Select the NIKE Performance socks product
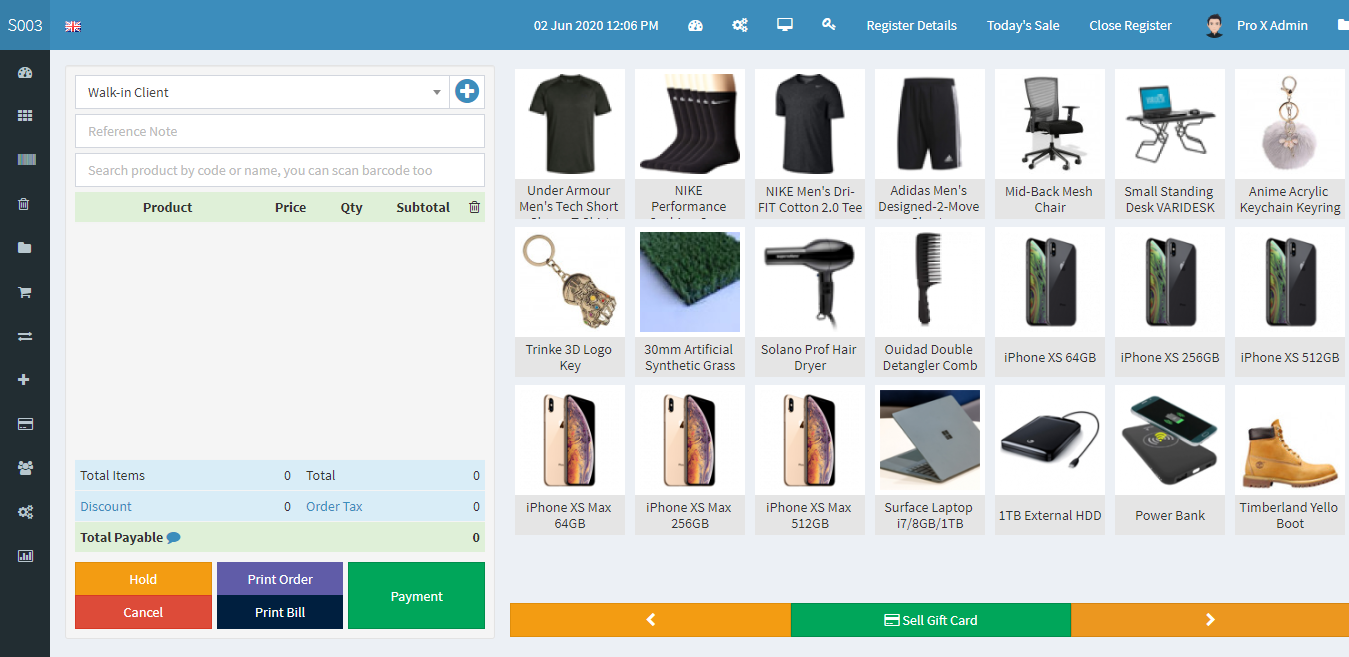This screenshot has width=1349, height=657. pos(690,143)
